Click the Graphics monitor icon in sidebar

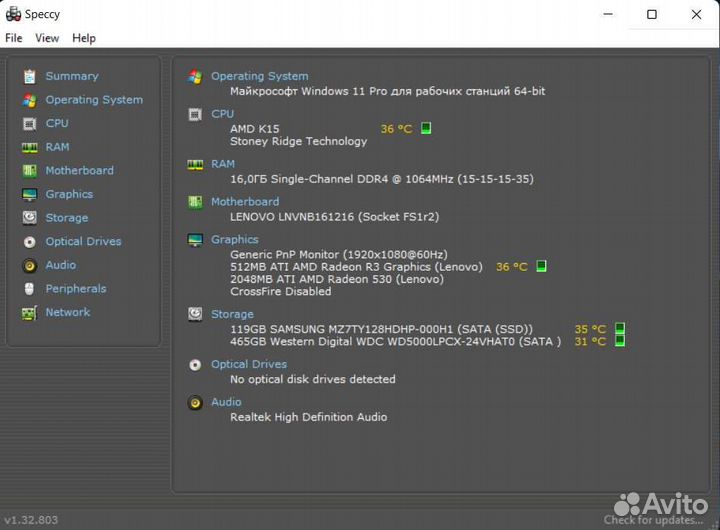coord(29,195)
